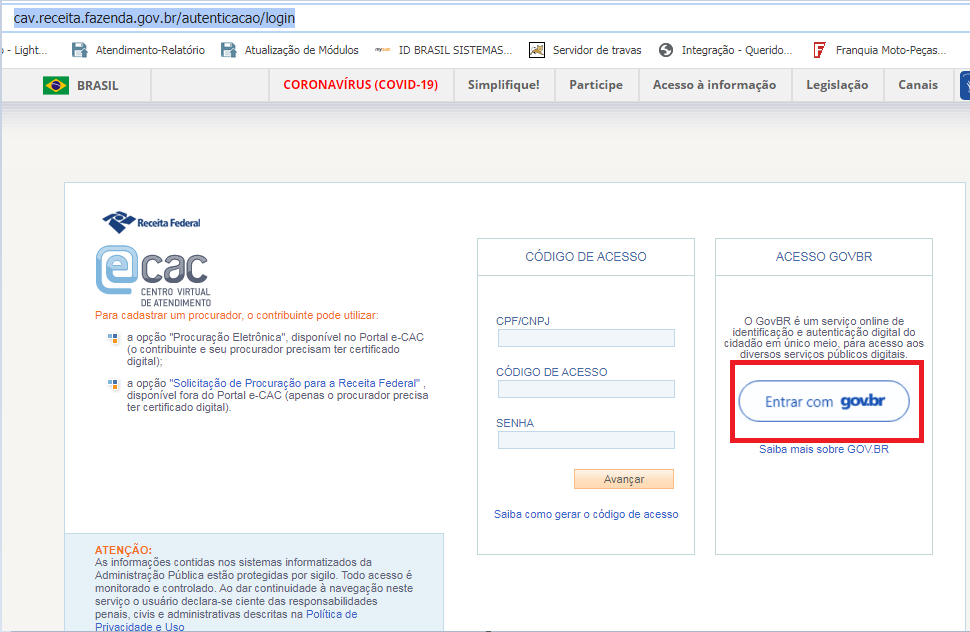The height and width of the screenshot is (632, 970).
Task: Open CORONAVÍRUS (COVID-19) menu item
Action: [361, 85]
